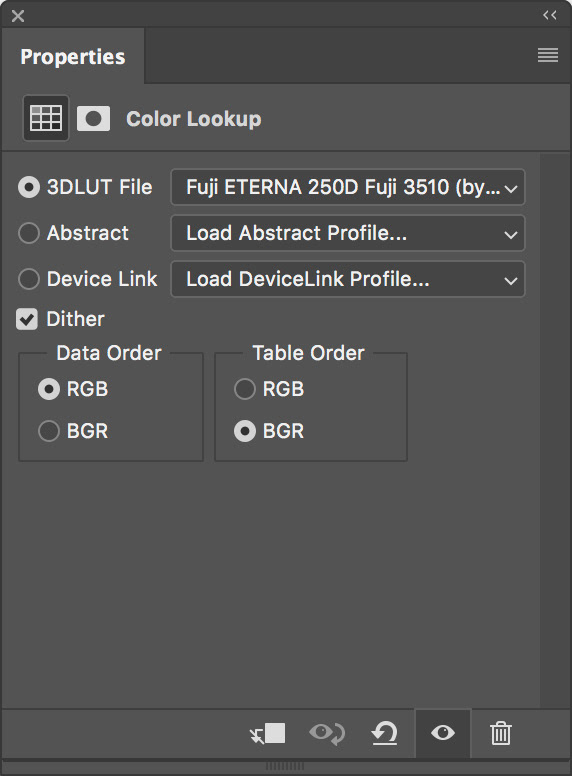Select the layer mask icon

pyautogui.click(x=94, y=119)
